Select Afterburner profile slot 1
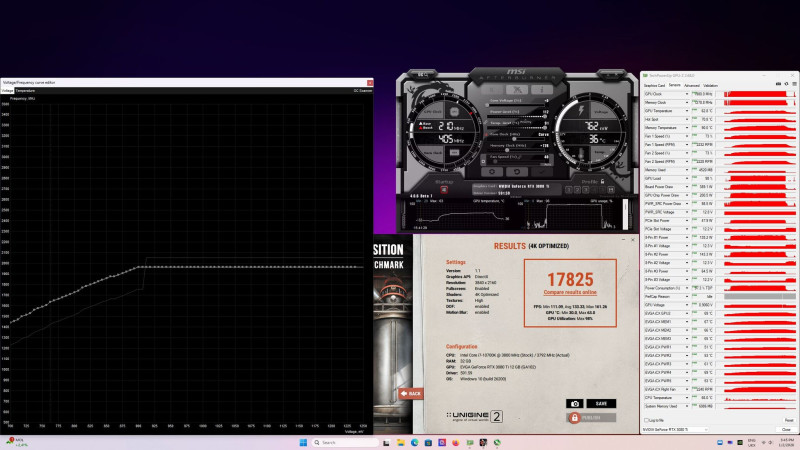The width and height of the screenshot is (800, 450). click(x=569, y=190)
